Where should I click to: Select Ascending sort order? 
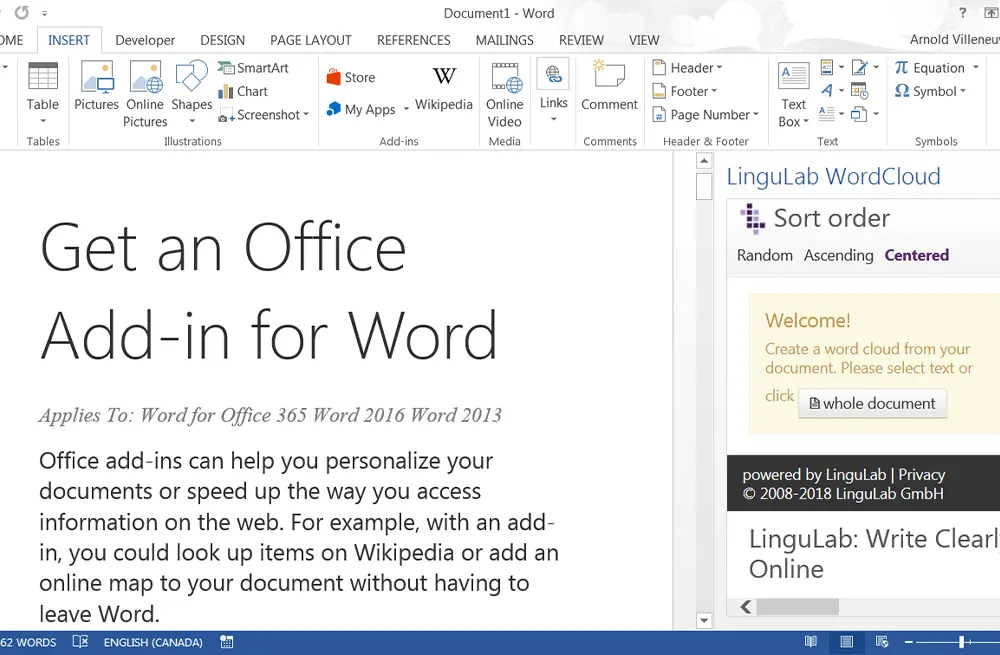(x=839, y=255)
